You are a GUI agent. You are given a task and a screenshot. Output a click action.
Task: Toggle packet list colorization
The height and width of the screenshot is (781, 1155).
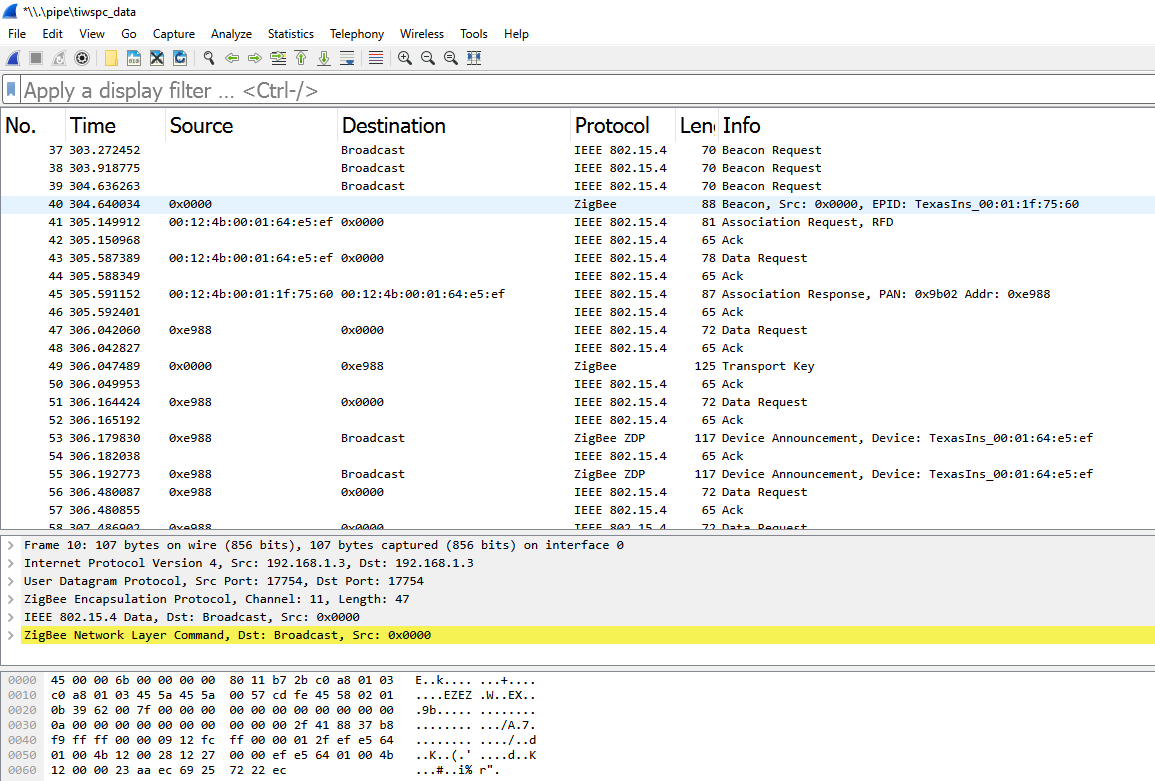375,58
